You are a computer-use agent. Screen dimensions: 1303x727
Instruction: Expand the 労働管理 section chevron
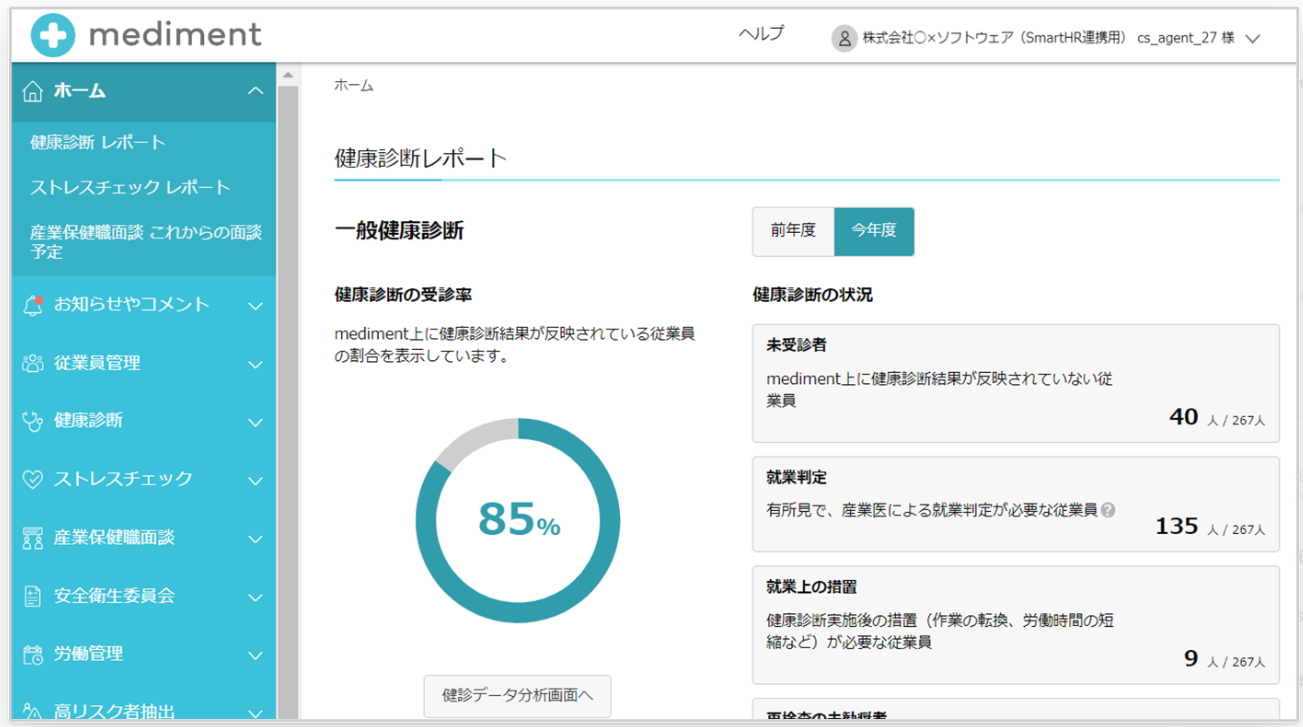[x=255, y=655]
